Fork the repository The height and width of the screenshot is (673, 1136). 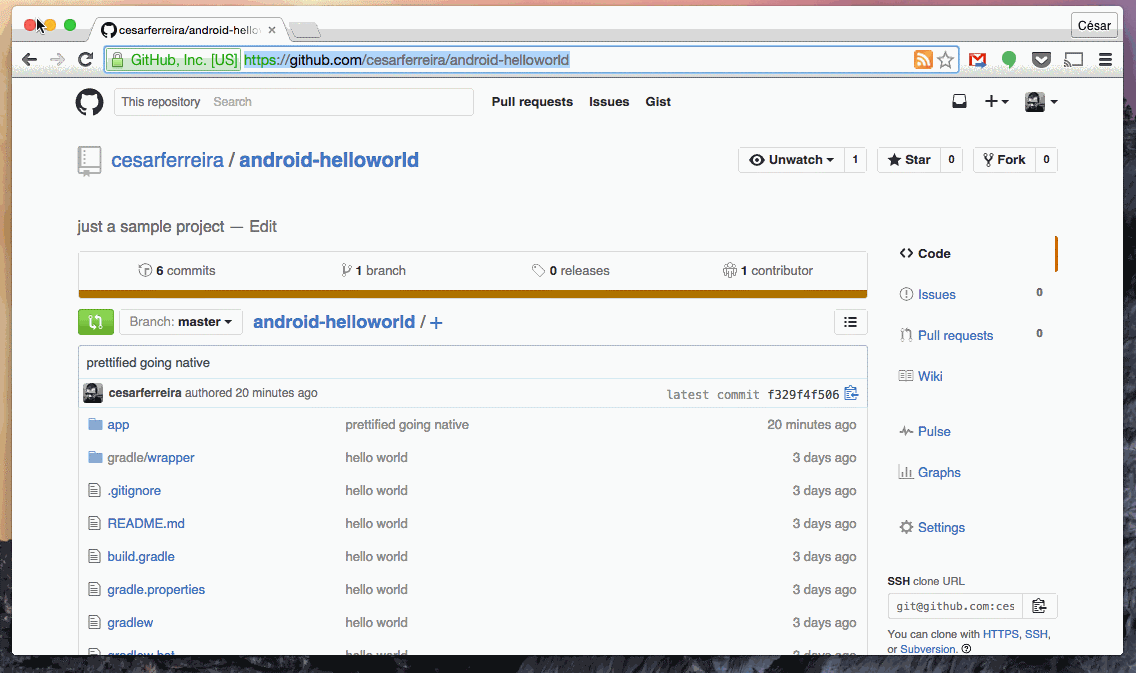point(1004,160)
